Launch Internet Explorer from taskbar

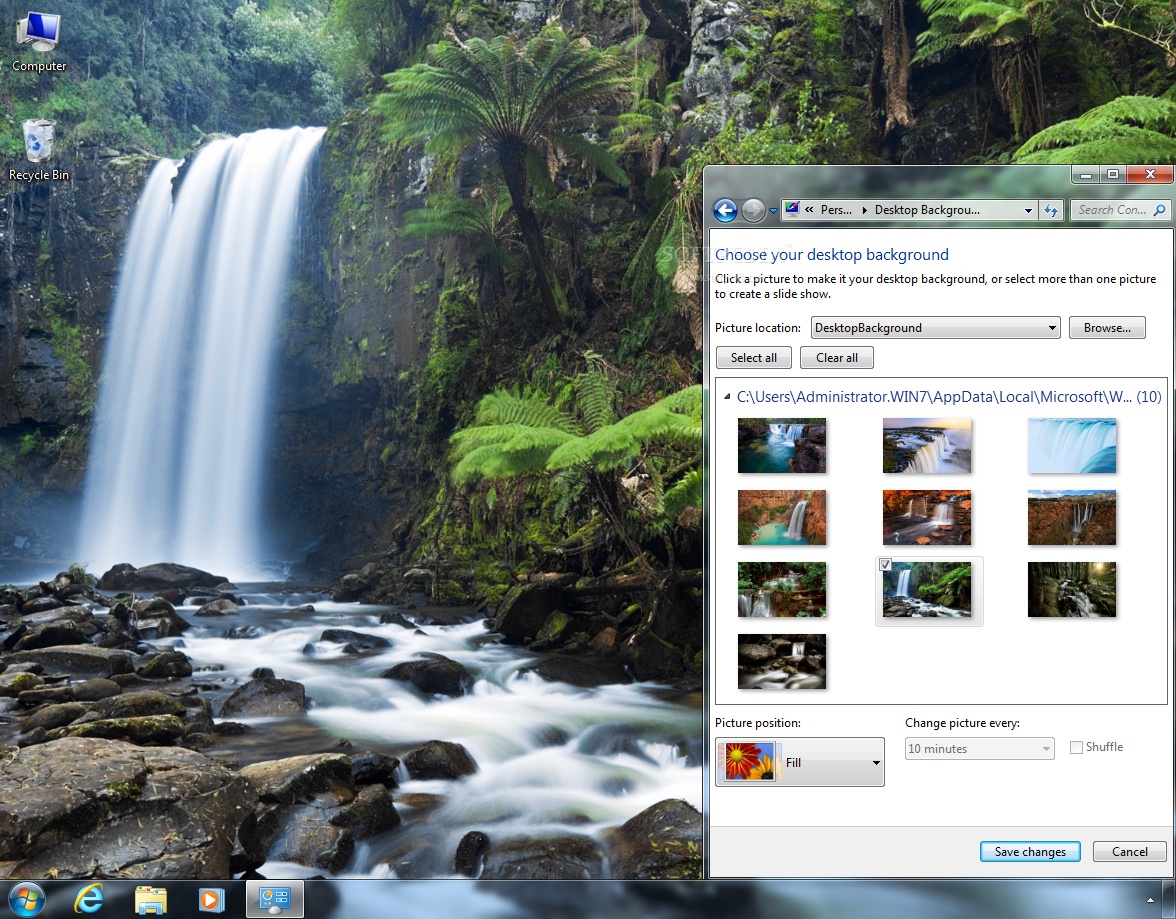tap(89, 899)
